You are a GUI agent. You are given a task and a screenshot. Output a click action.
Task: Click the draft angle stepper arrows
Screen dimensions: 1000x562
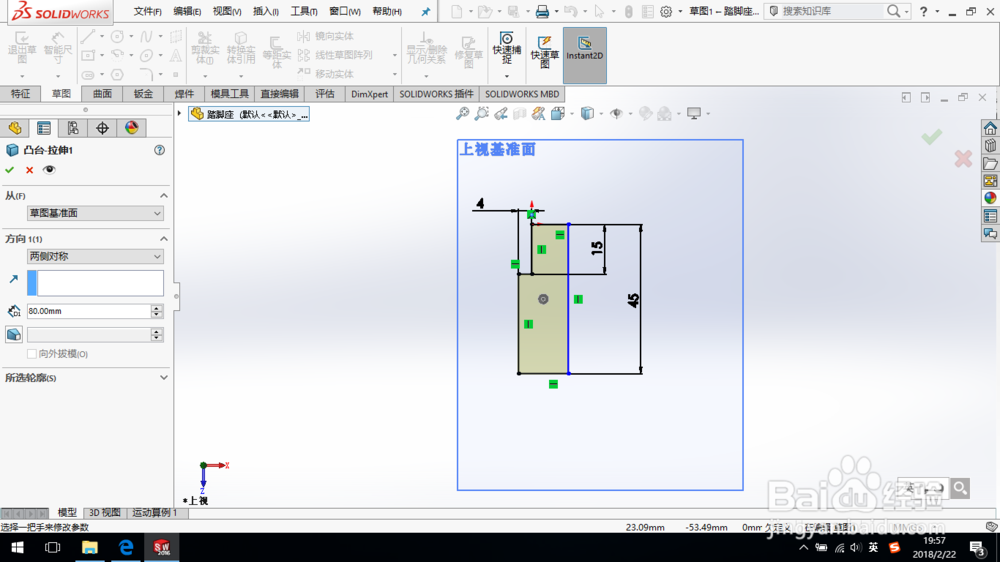click(157, 334)
